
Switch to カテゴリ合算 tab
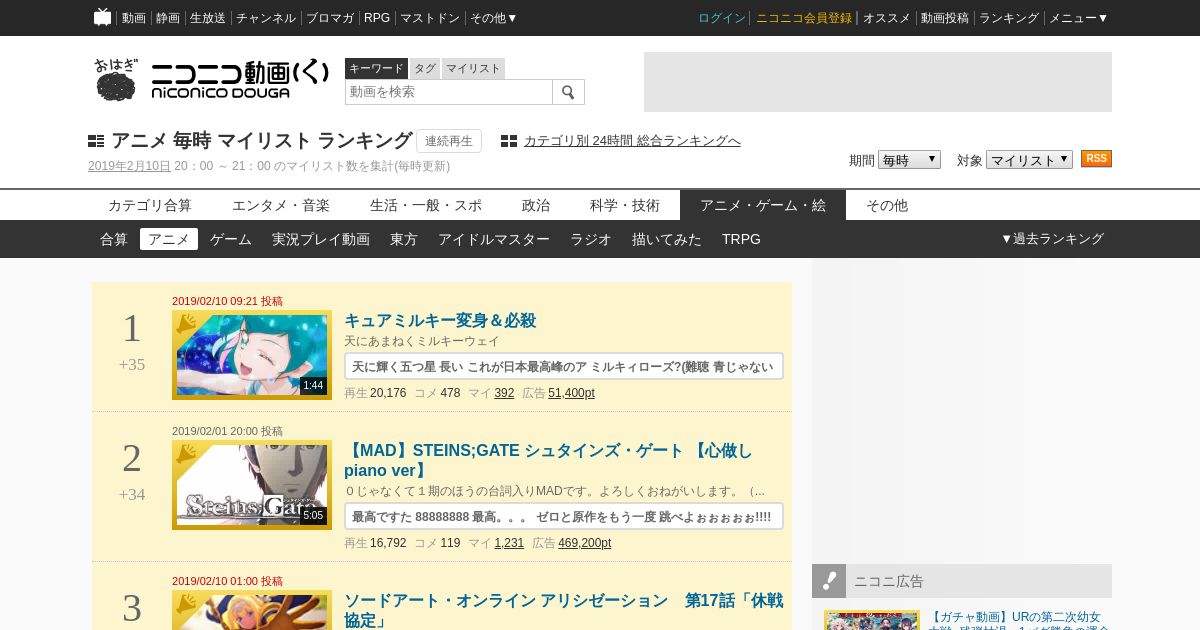[x=150, y=205]
